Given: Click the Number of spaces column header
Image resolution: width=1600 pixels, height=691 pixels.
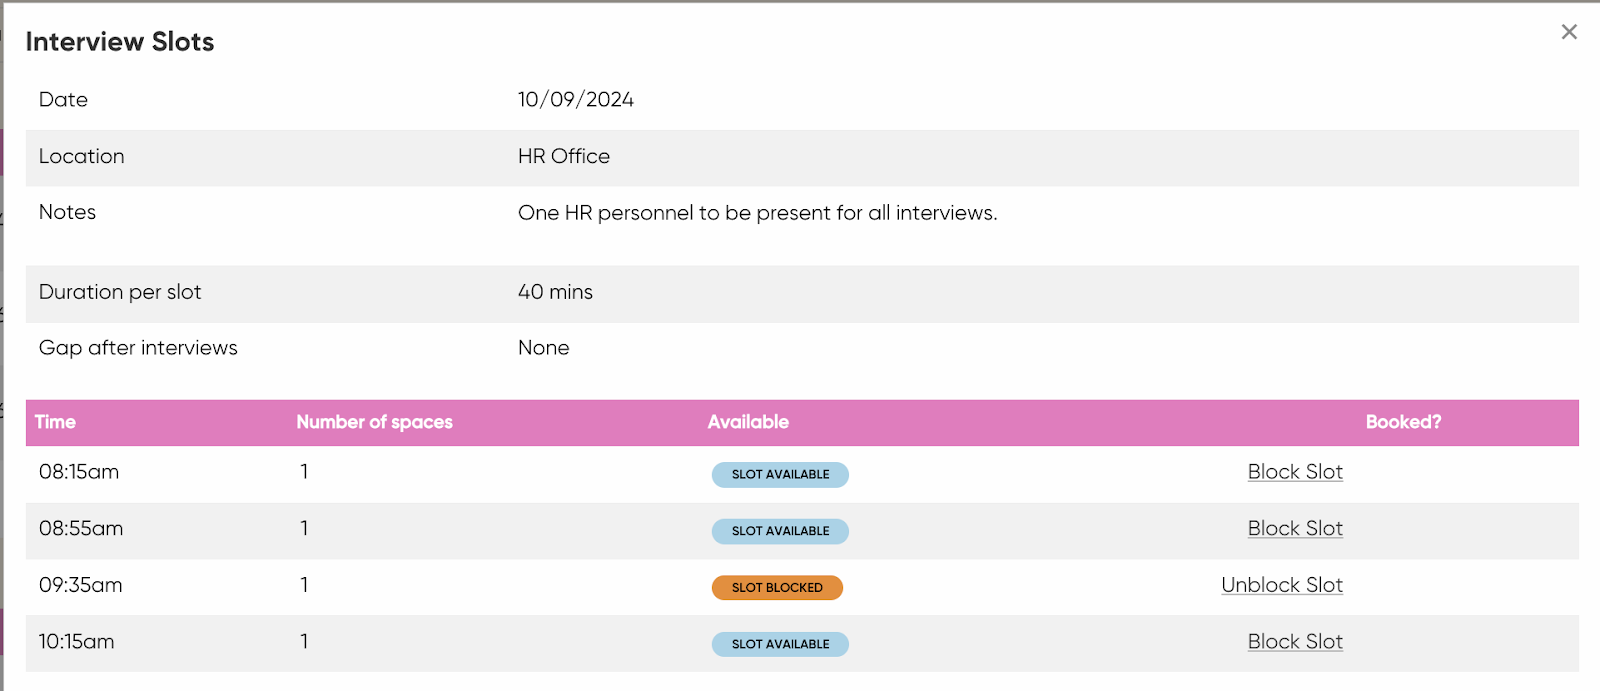Looking at the screenshot, I should [x=374, y=422].
